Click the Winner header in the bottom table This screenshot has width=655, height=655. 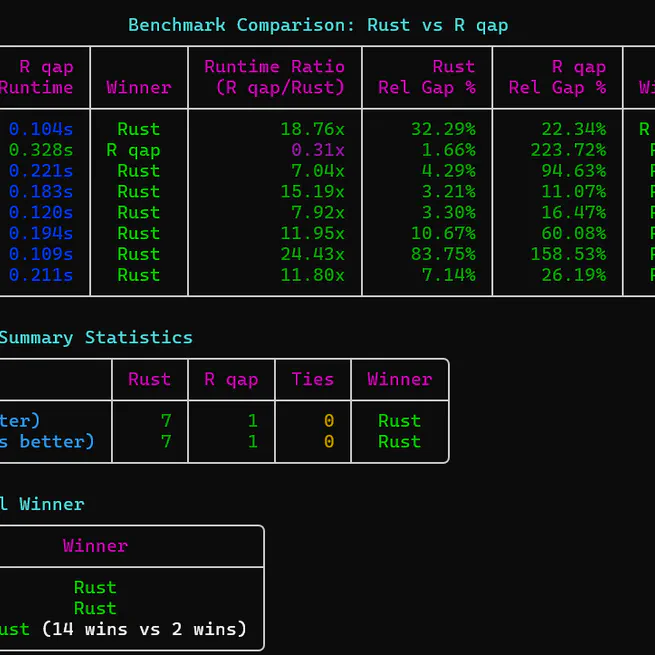coord(95,546)
